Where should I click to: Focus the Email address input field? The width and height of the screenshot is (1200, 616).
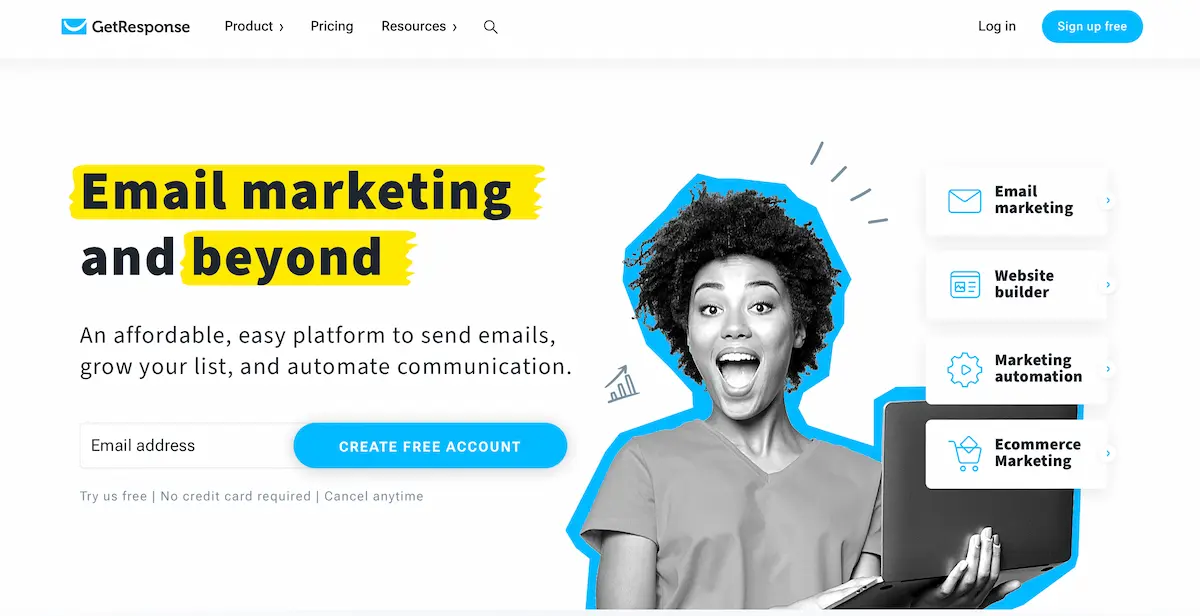(187, 446)
